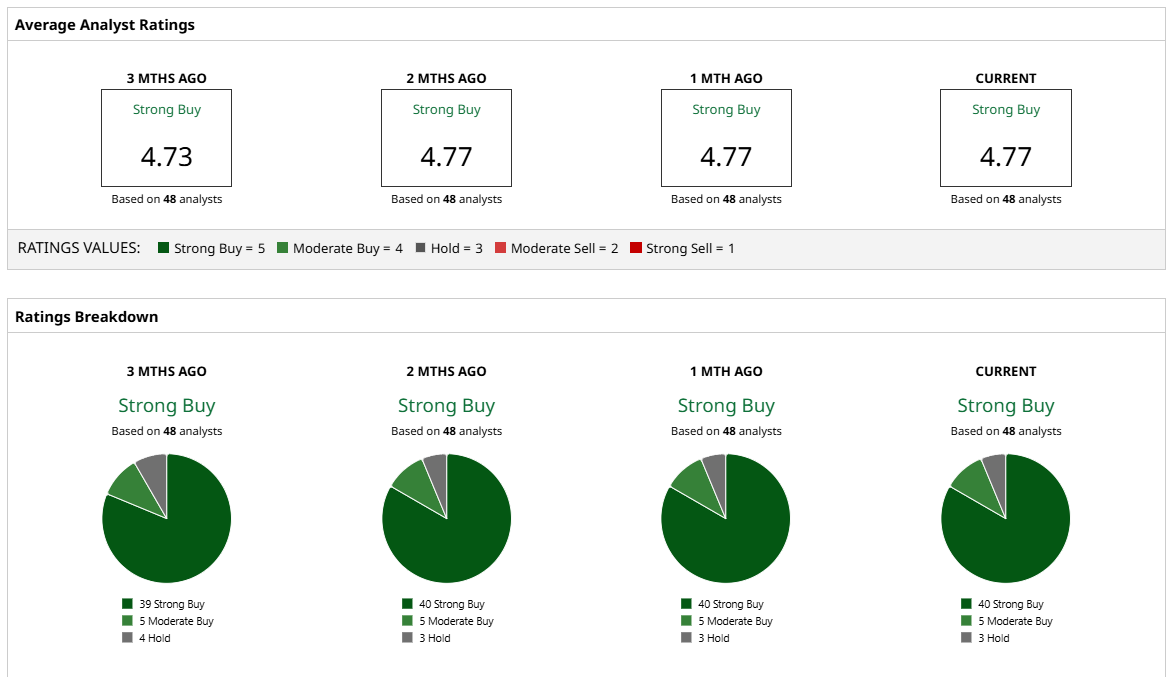
Task: Click "3 Hold" swatch under 1 MTH AGO pie
Action: pos(686,638)
